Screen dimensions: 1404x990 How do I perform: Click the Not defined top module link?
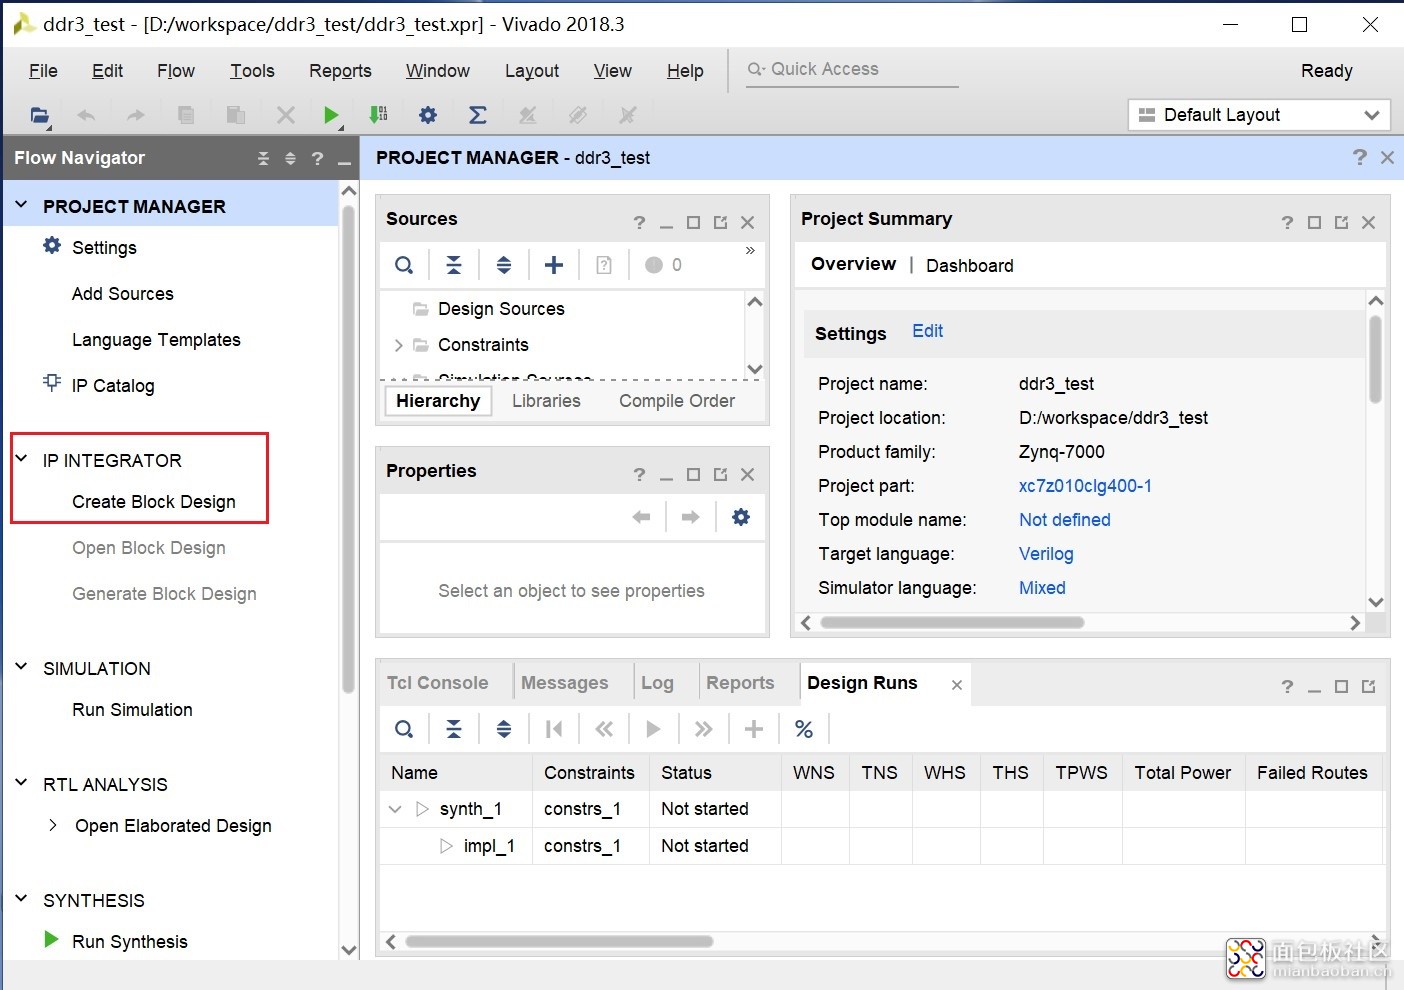click(1065, 520)
